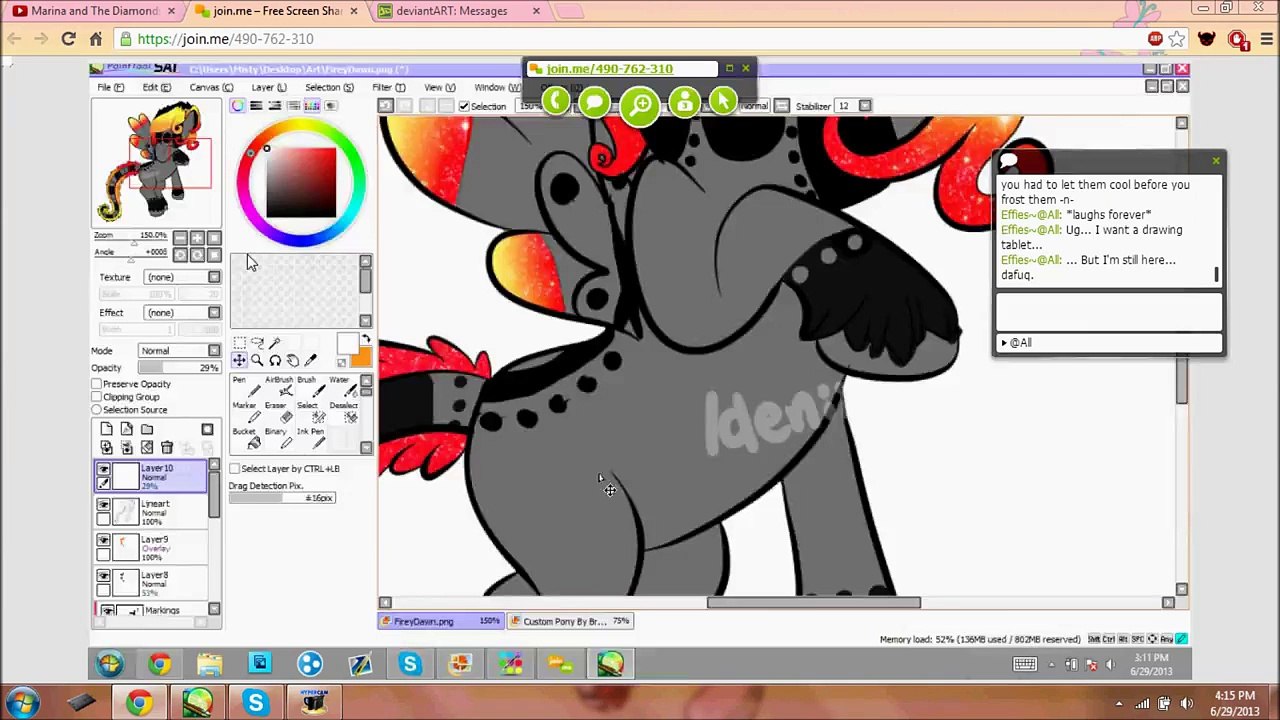Open the View menu

pyautogui.click(x=439, y=88)
